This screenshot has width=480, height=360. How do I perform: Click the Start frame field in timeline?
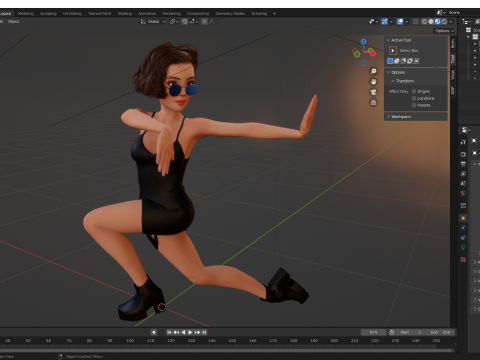411,332
